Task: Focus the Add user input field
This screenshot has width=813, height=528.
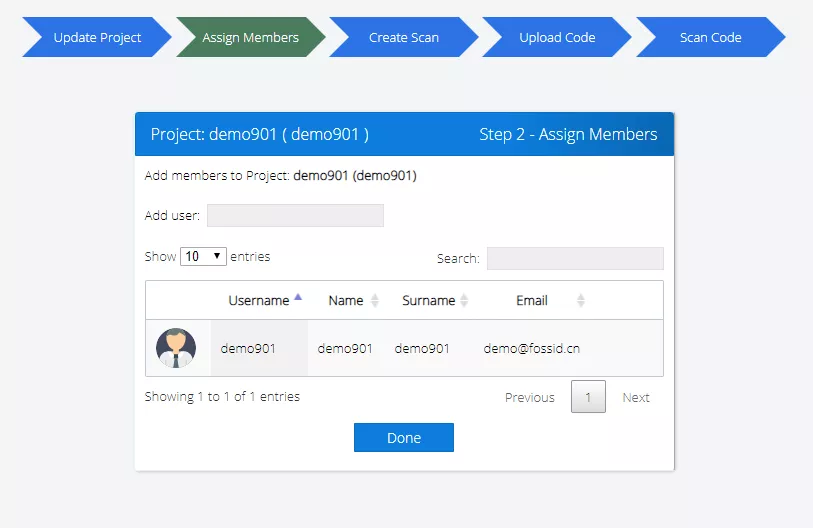Action: 295,215
